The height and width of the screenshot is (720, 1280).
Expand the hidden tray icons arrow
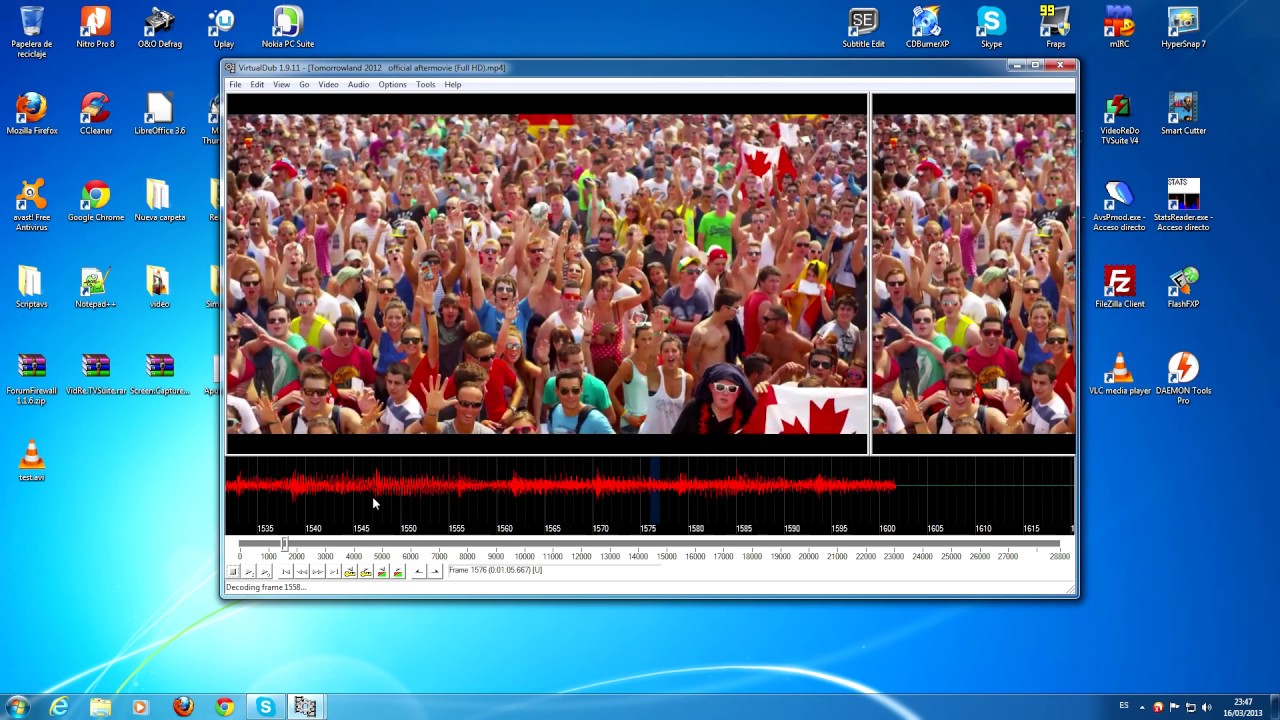click(x=1143, y=707)
